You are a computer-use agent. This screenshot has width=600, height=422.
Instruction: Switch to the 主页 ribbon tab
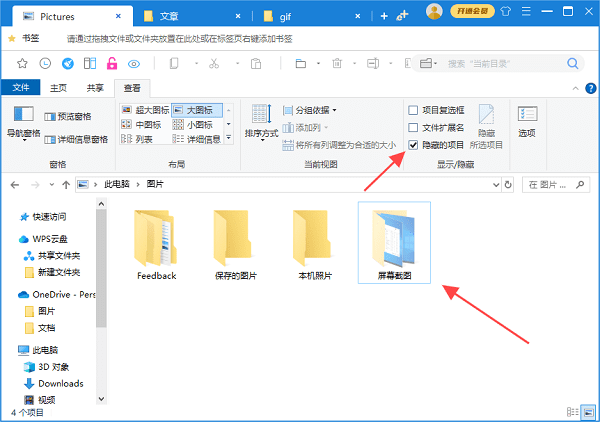click(59, 88)
